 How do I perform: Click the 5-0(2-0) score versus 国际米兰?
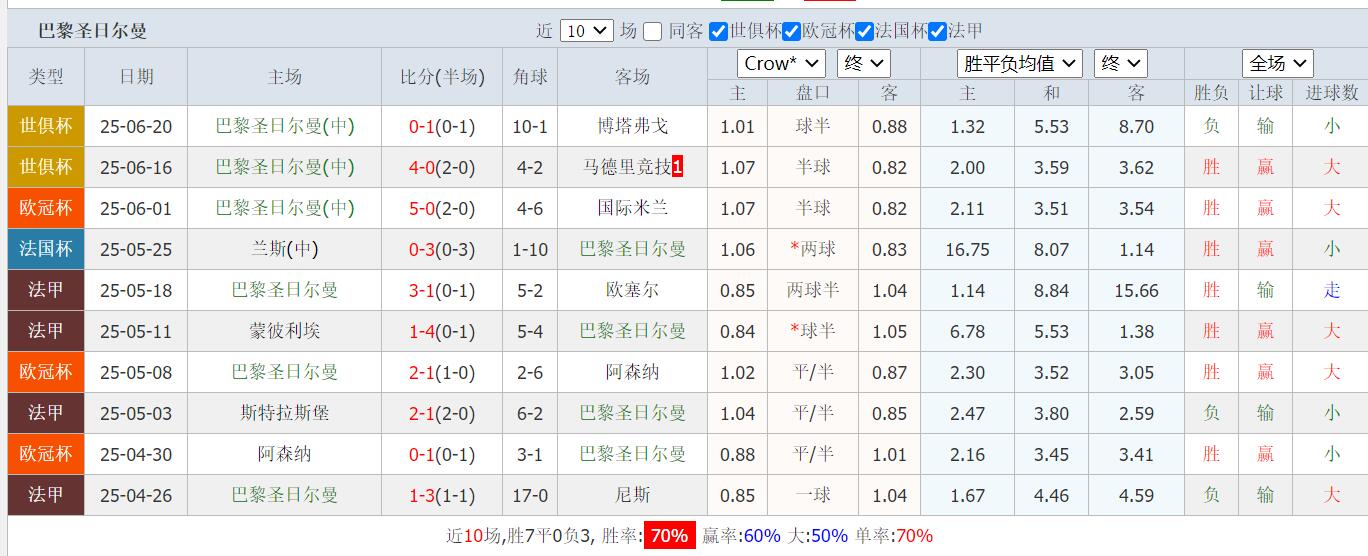click(442, 208)
